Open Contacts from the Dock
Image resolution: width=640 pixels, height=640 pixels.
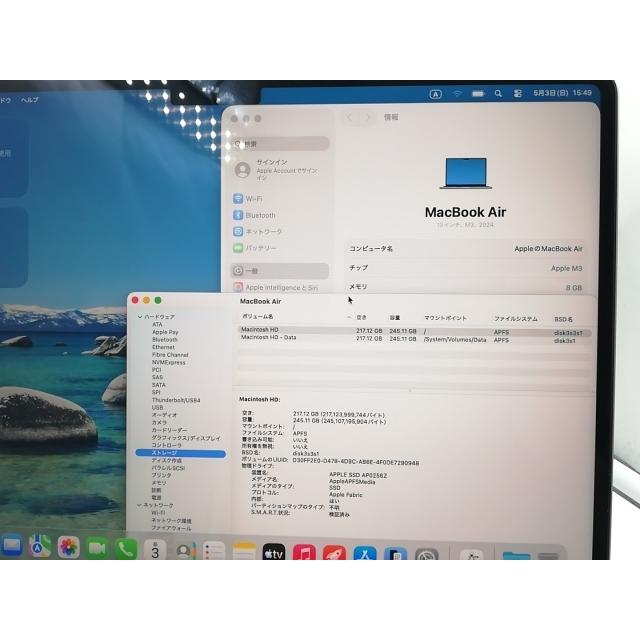184,551
